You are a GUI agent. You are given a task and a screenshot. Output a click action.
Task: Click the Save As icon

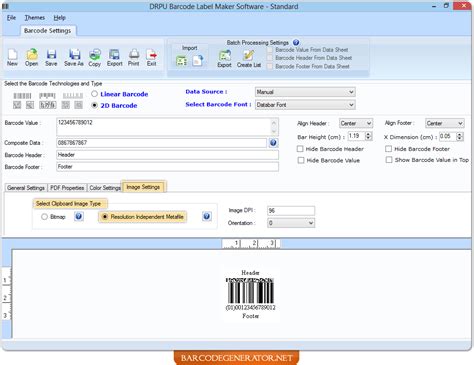(x=74, y=54)
